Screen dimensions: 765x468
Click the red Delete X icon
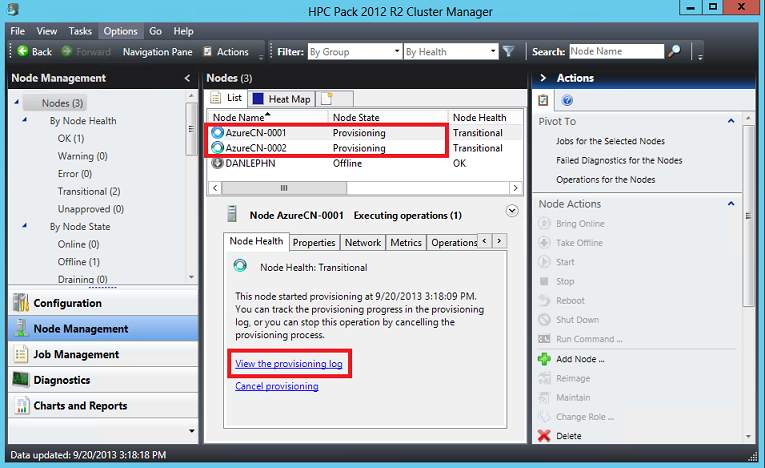pyautogui.click(x=544, y=436)
